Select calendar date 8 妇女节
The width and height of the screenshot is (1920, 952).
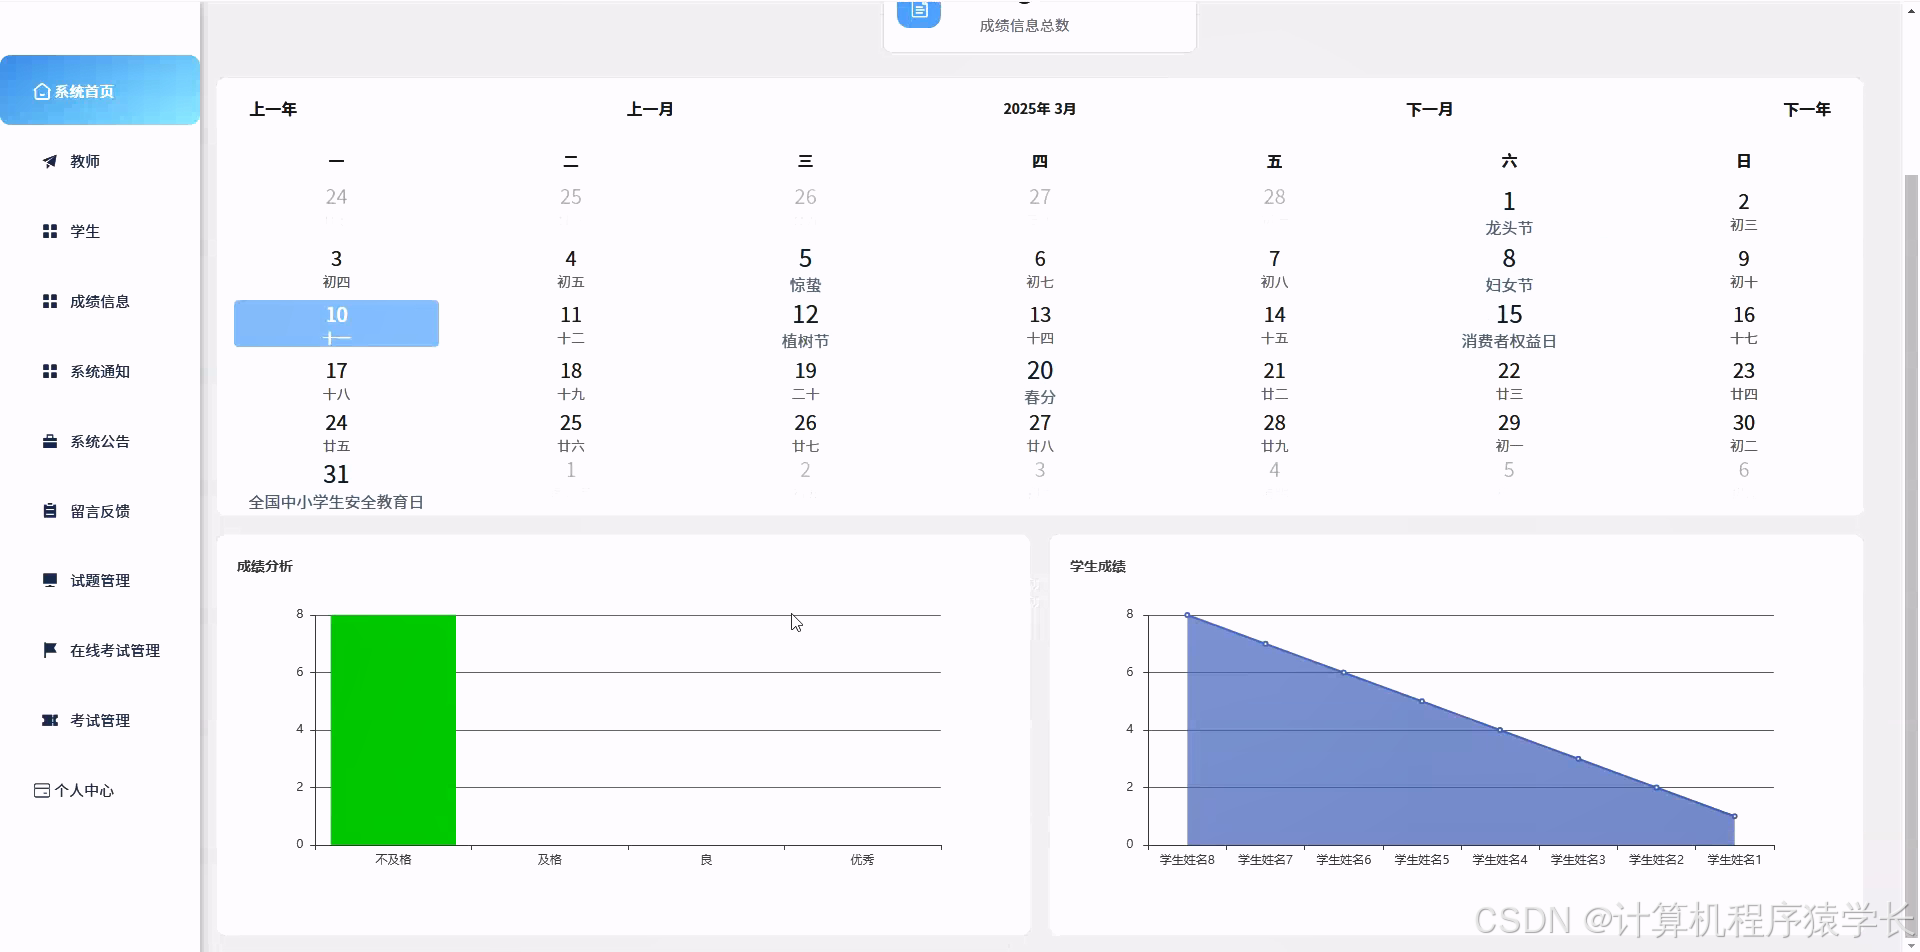(1509, 270)
